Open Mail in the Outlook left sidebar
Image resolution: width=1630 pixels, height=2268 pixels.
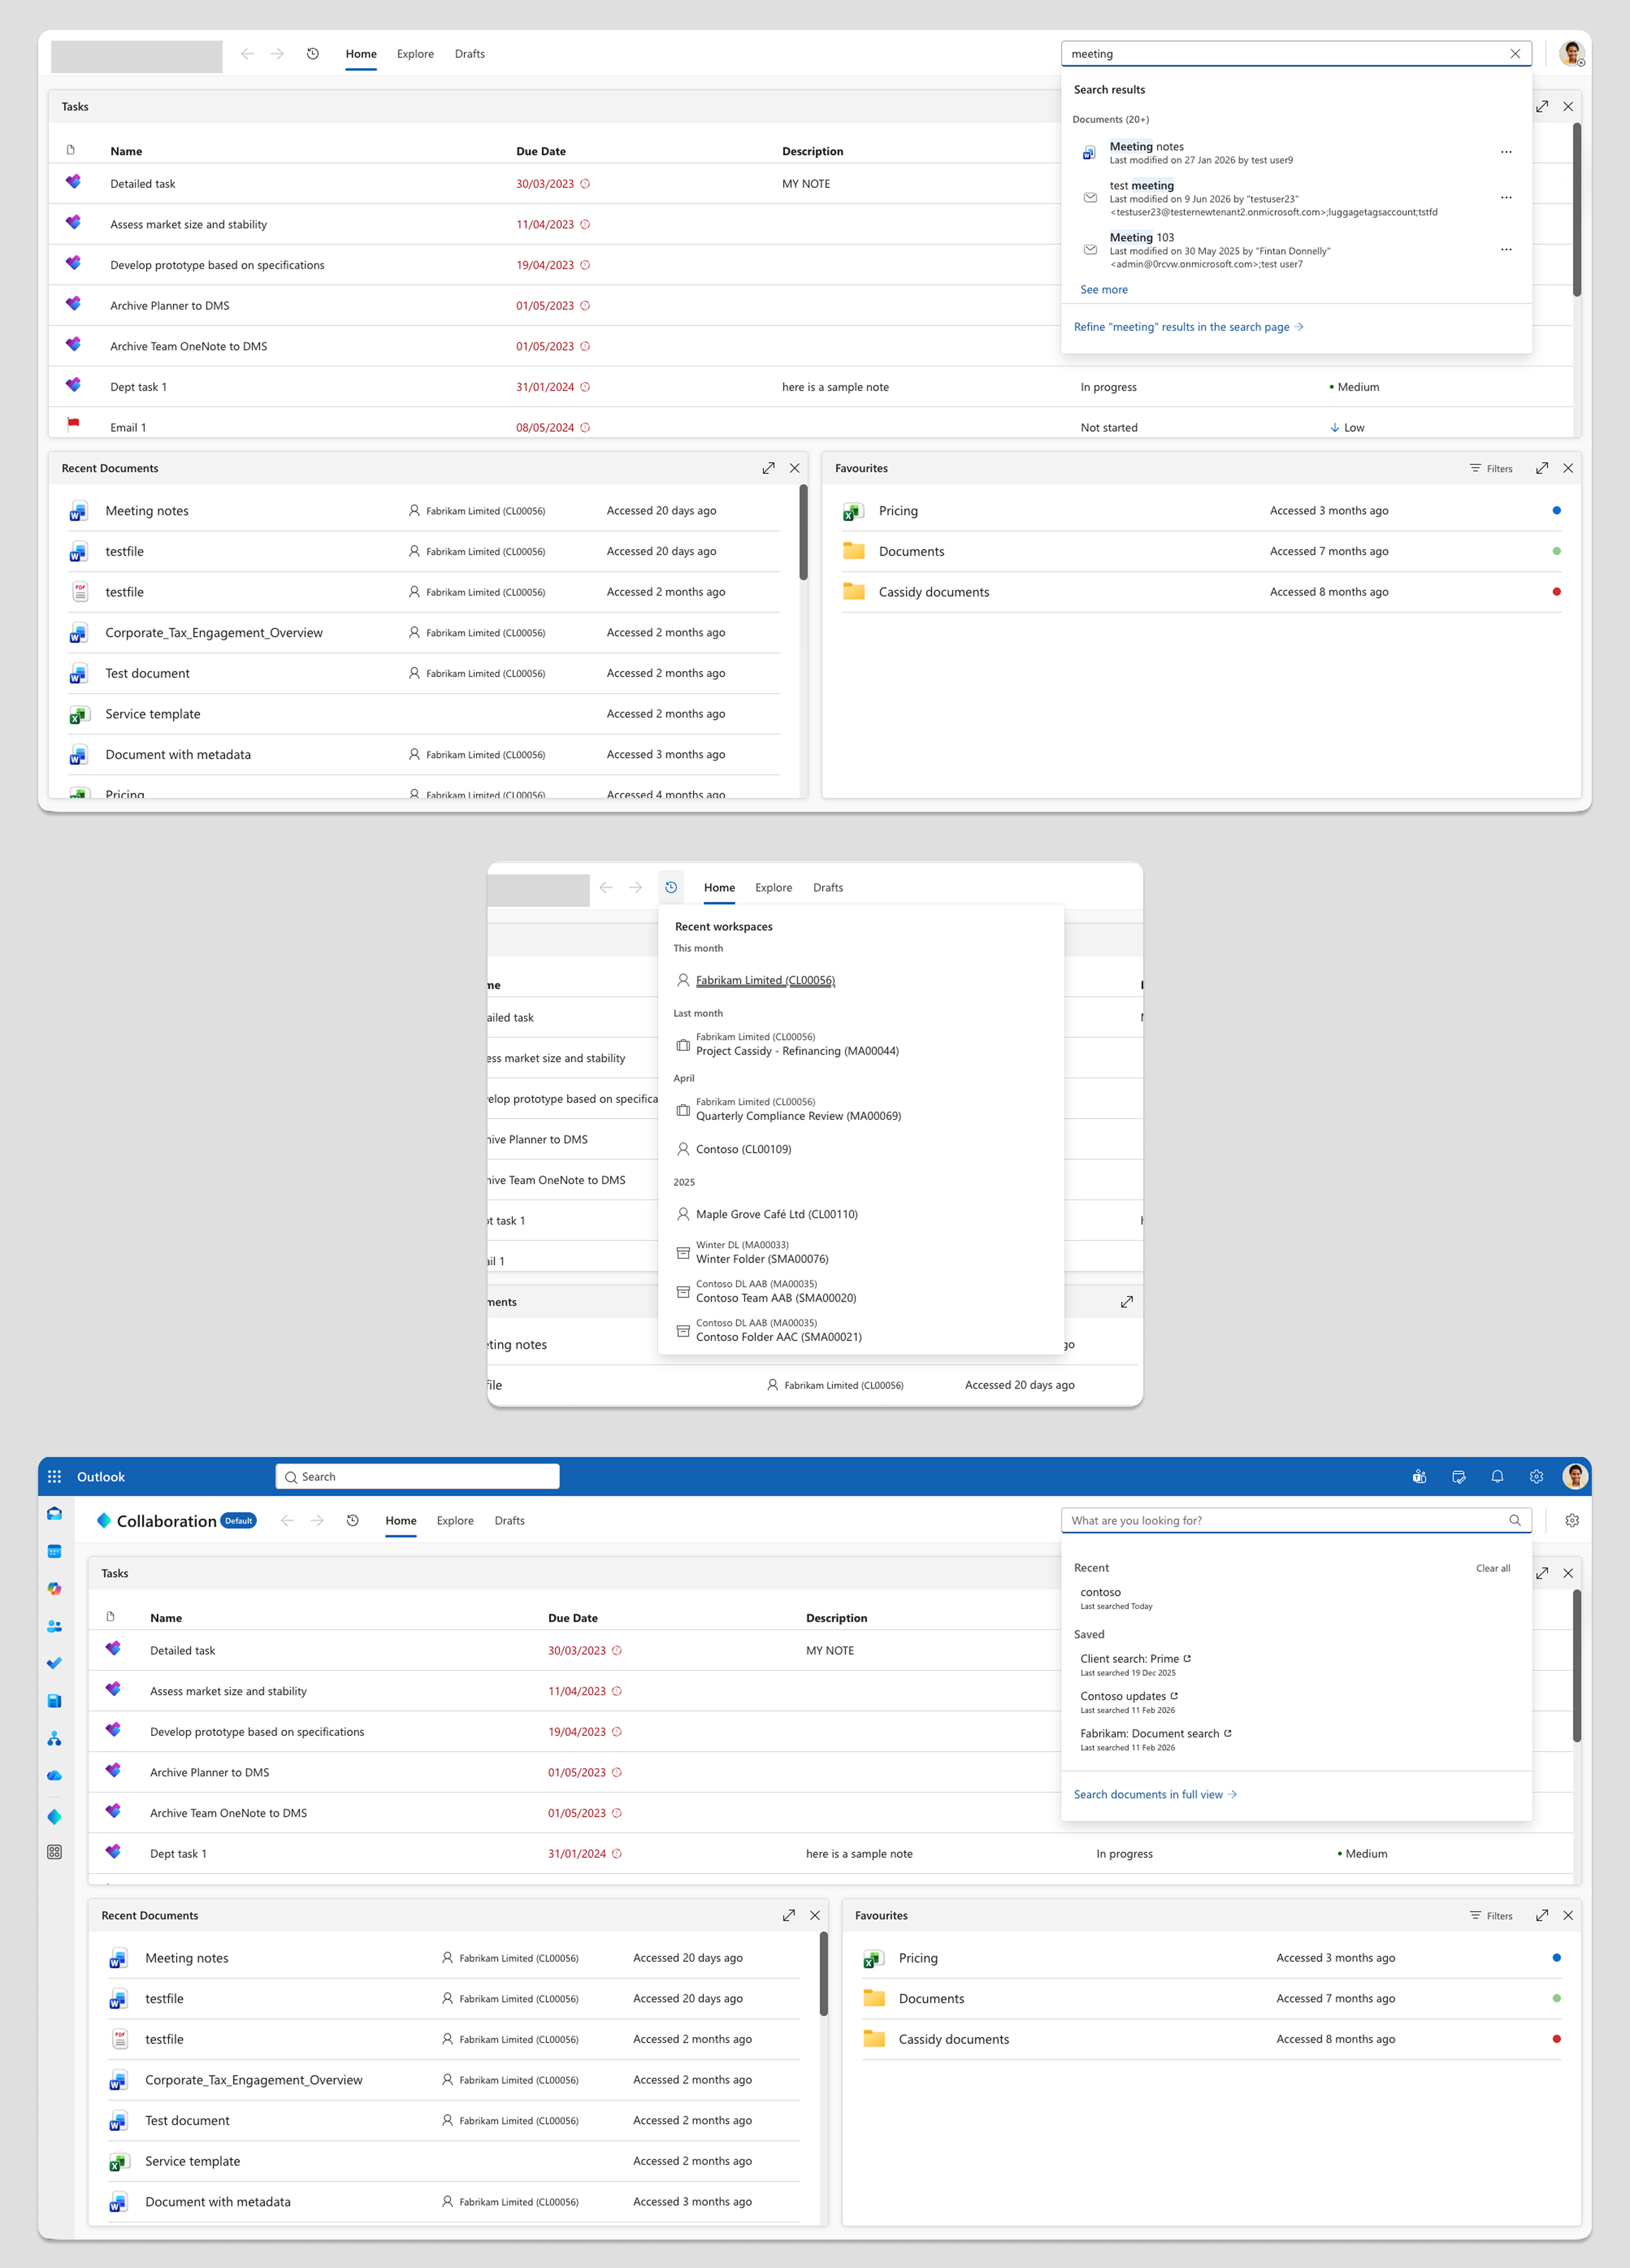click(55, 1513)
